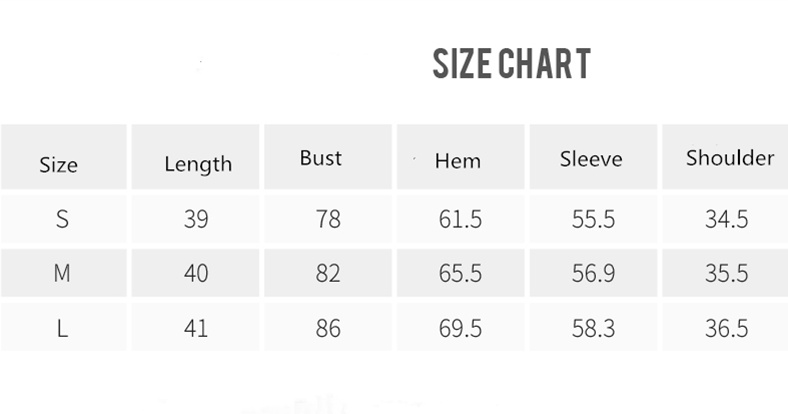
Task: Click the M size row label
Action: point(62,273)
